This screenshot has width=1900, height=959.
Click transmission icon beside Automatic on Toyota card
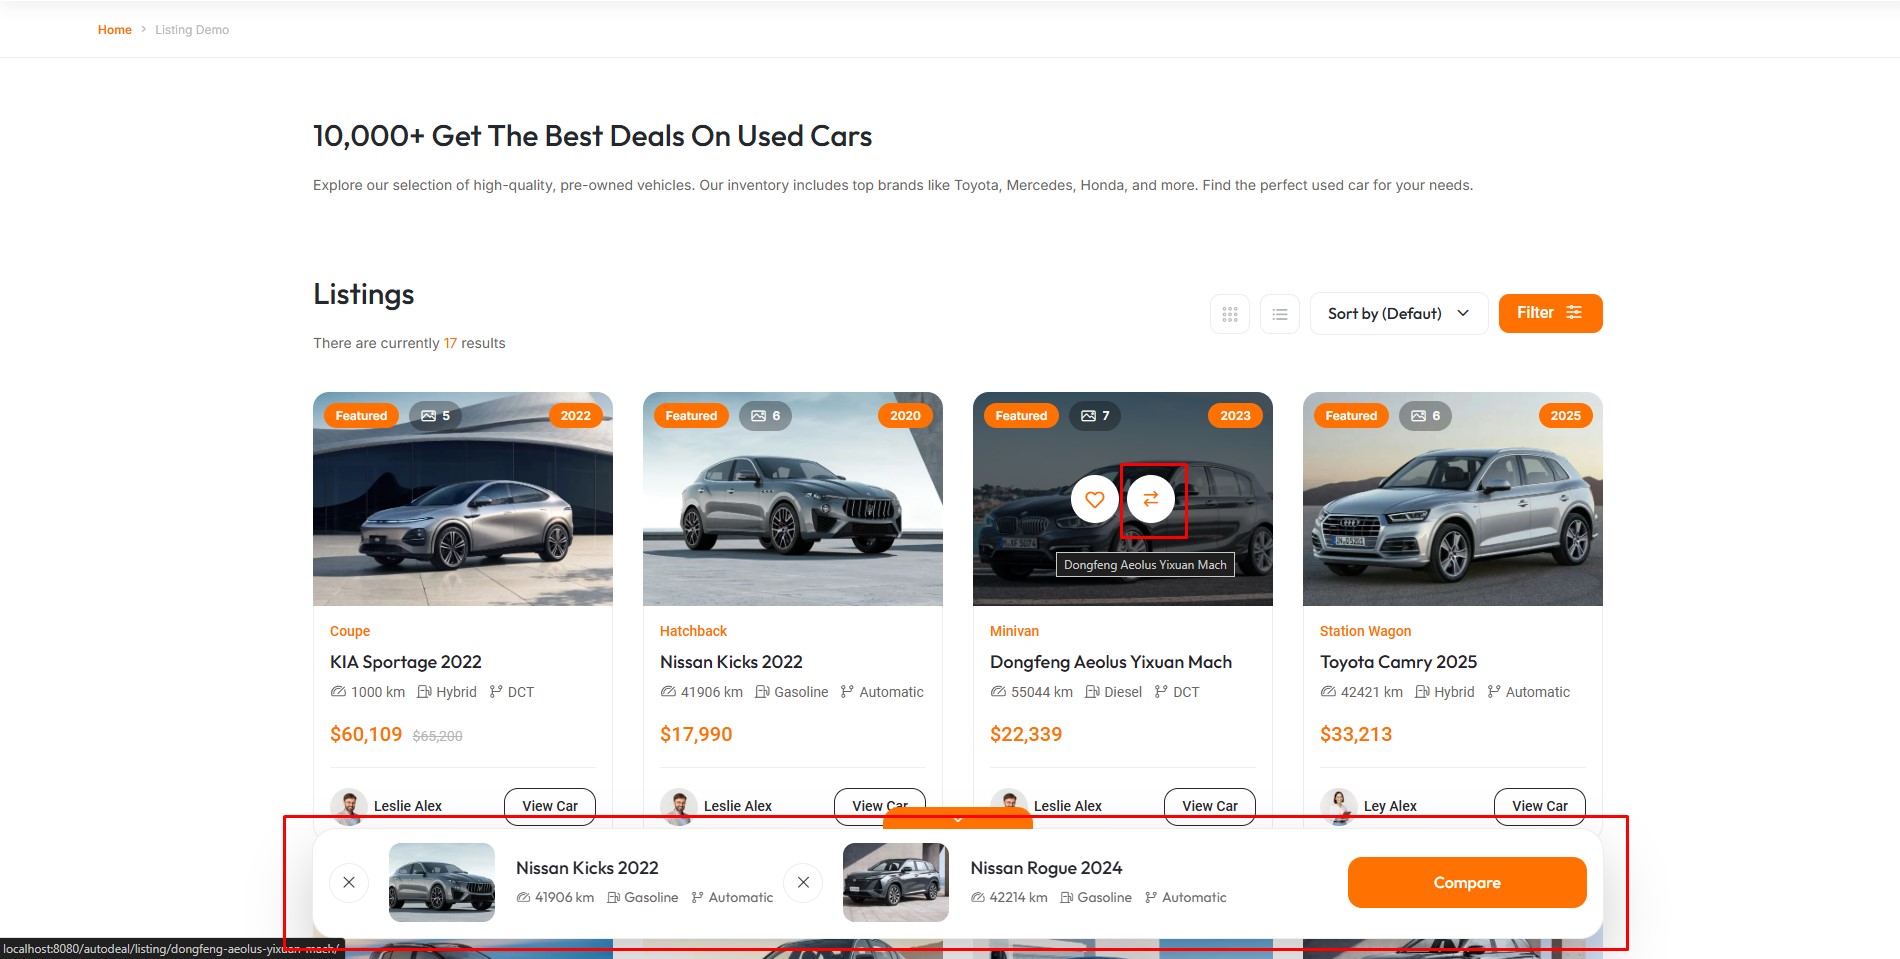(x=1494, y=692)
